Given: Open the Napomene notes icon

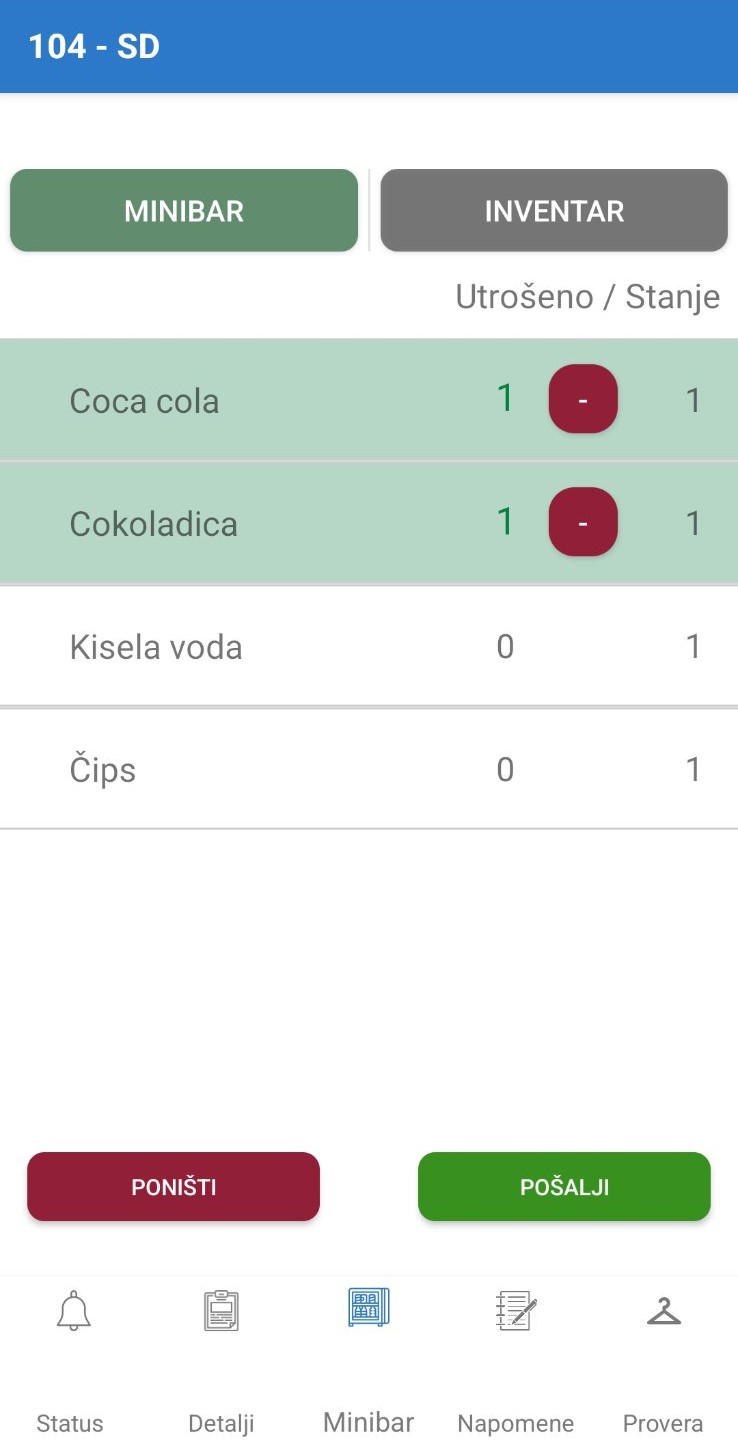Looking at the screenshot, I should click(516, 1310).
